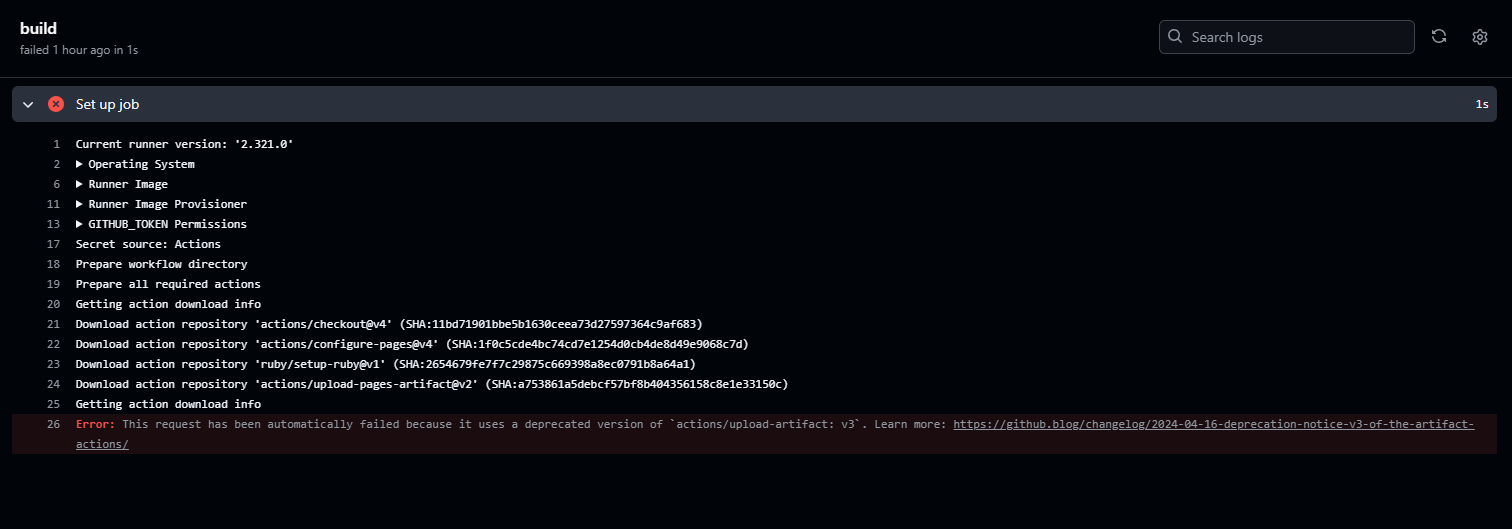Click the build job heading
Viewport: 1512px width, 529px height.
pos(38,28)
